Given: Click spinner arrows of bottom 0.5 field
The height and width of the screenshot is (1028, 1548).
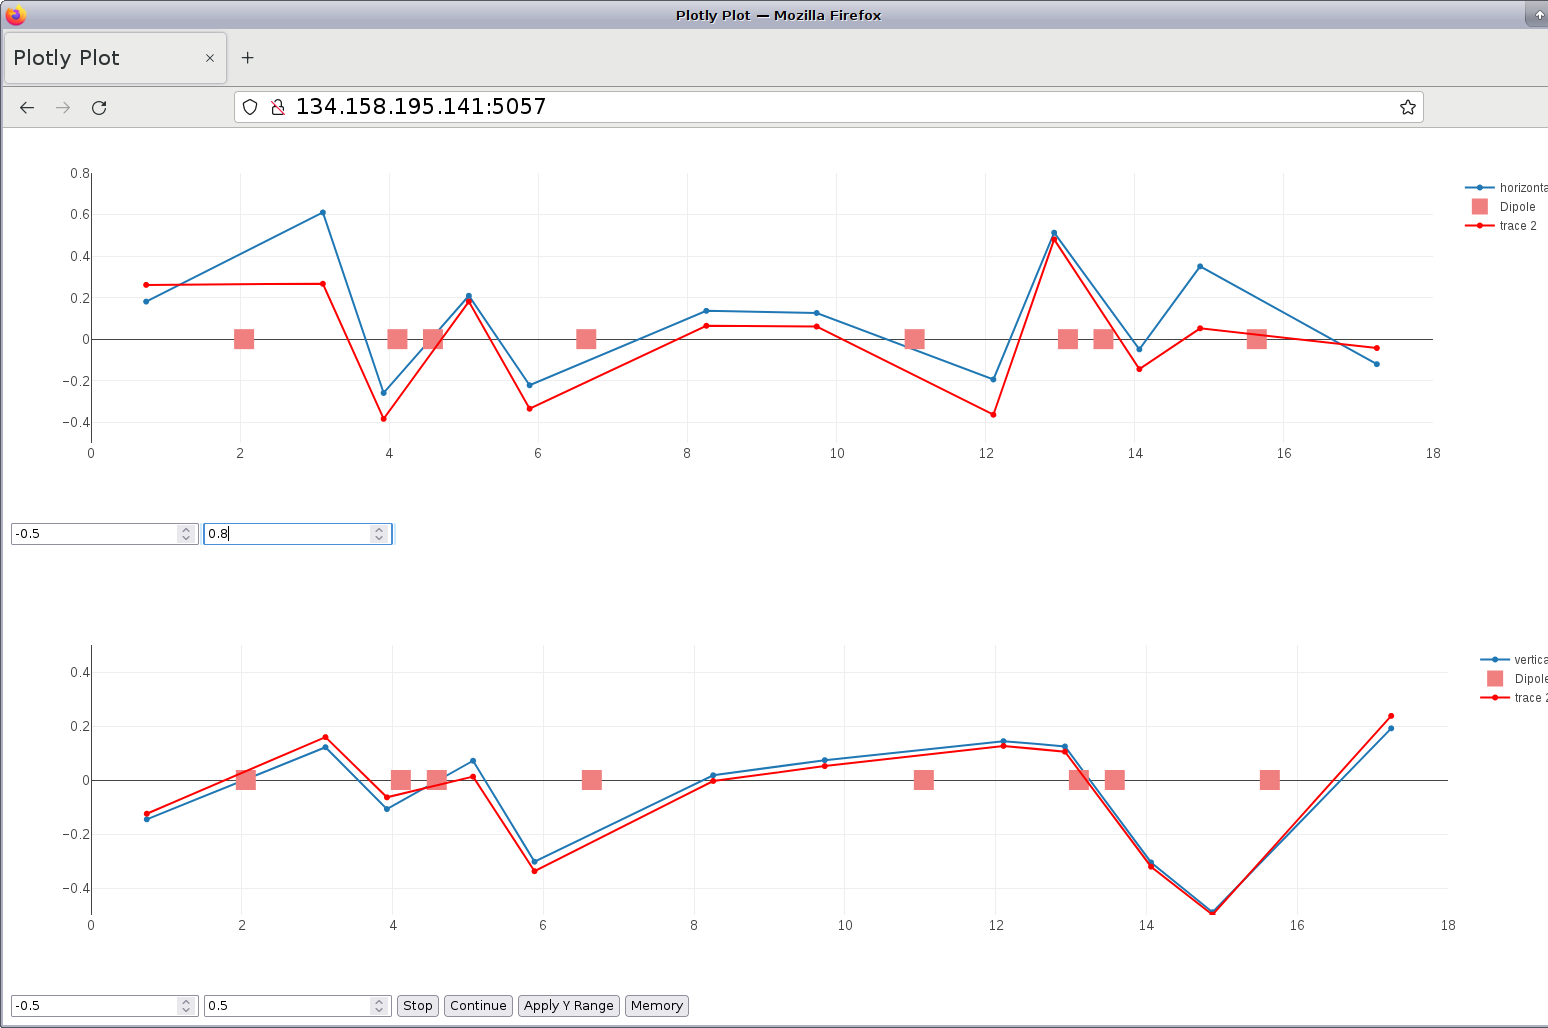Looking at the screenshot, I should [379, 1006].
